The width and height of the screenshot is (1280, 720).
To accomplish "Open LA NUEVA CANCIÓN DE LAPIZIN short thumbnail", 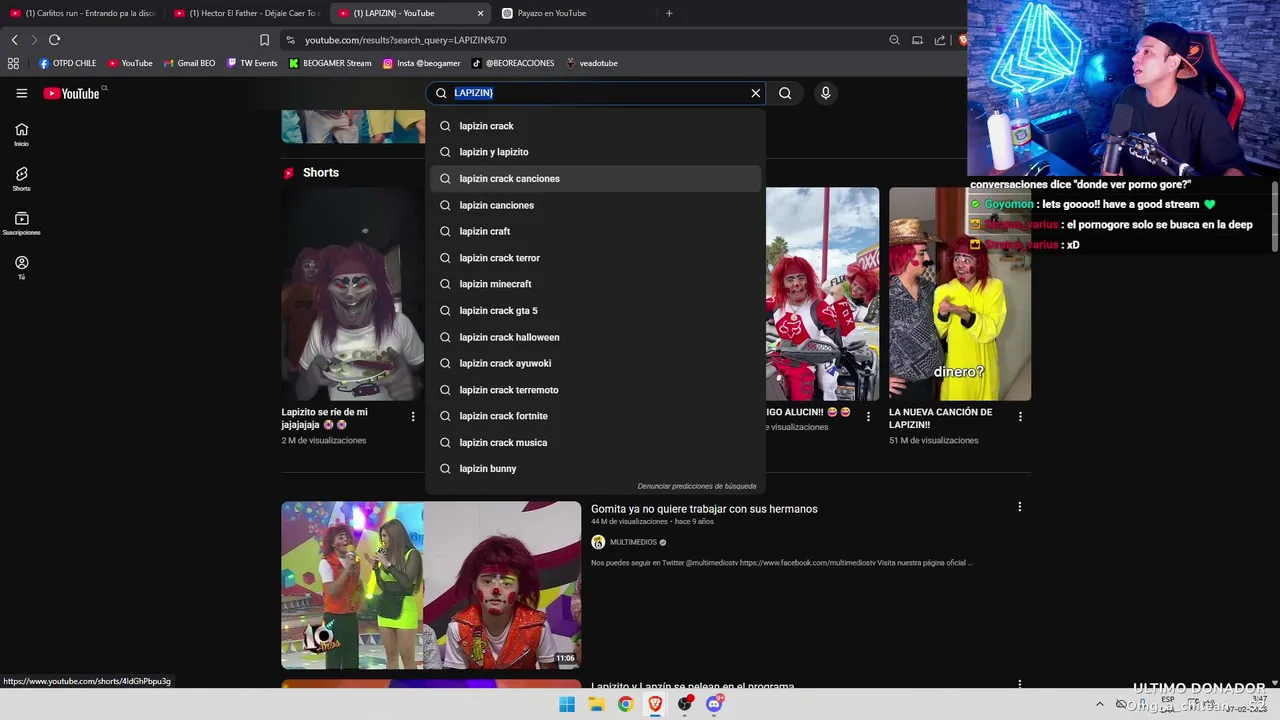I will click(x=960, y=294).
